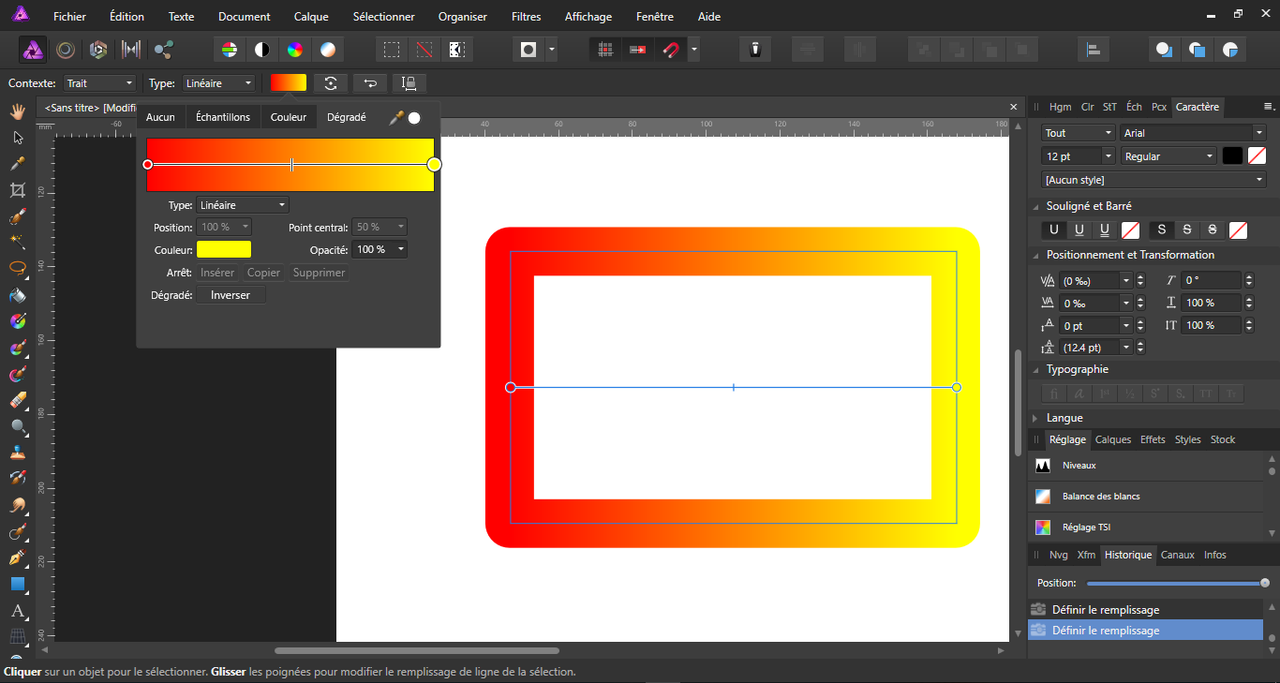Select the Artistic Text tool
The height and width of the screenshot is (683, 1280).
pos(17,610)
